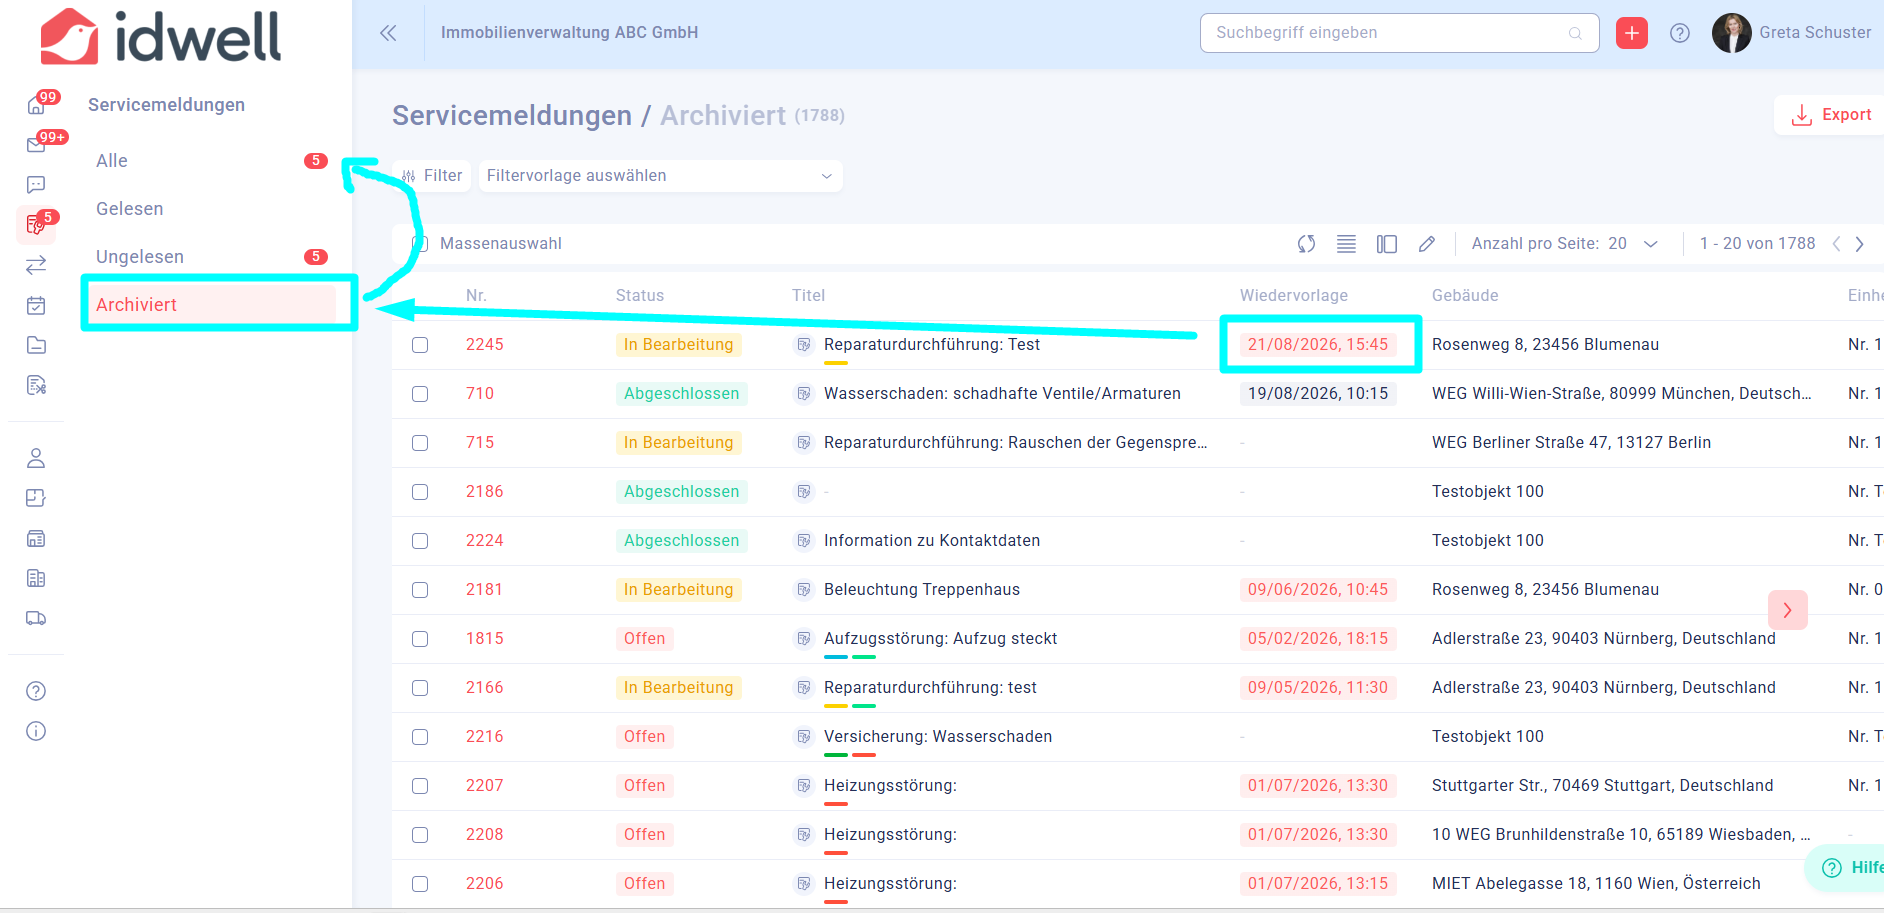Collapse the sidebar with the double-chevron icon

click(388, 33)
